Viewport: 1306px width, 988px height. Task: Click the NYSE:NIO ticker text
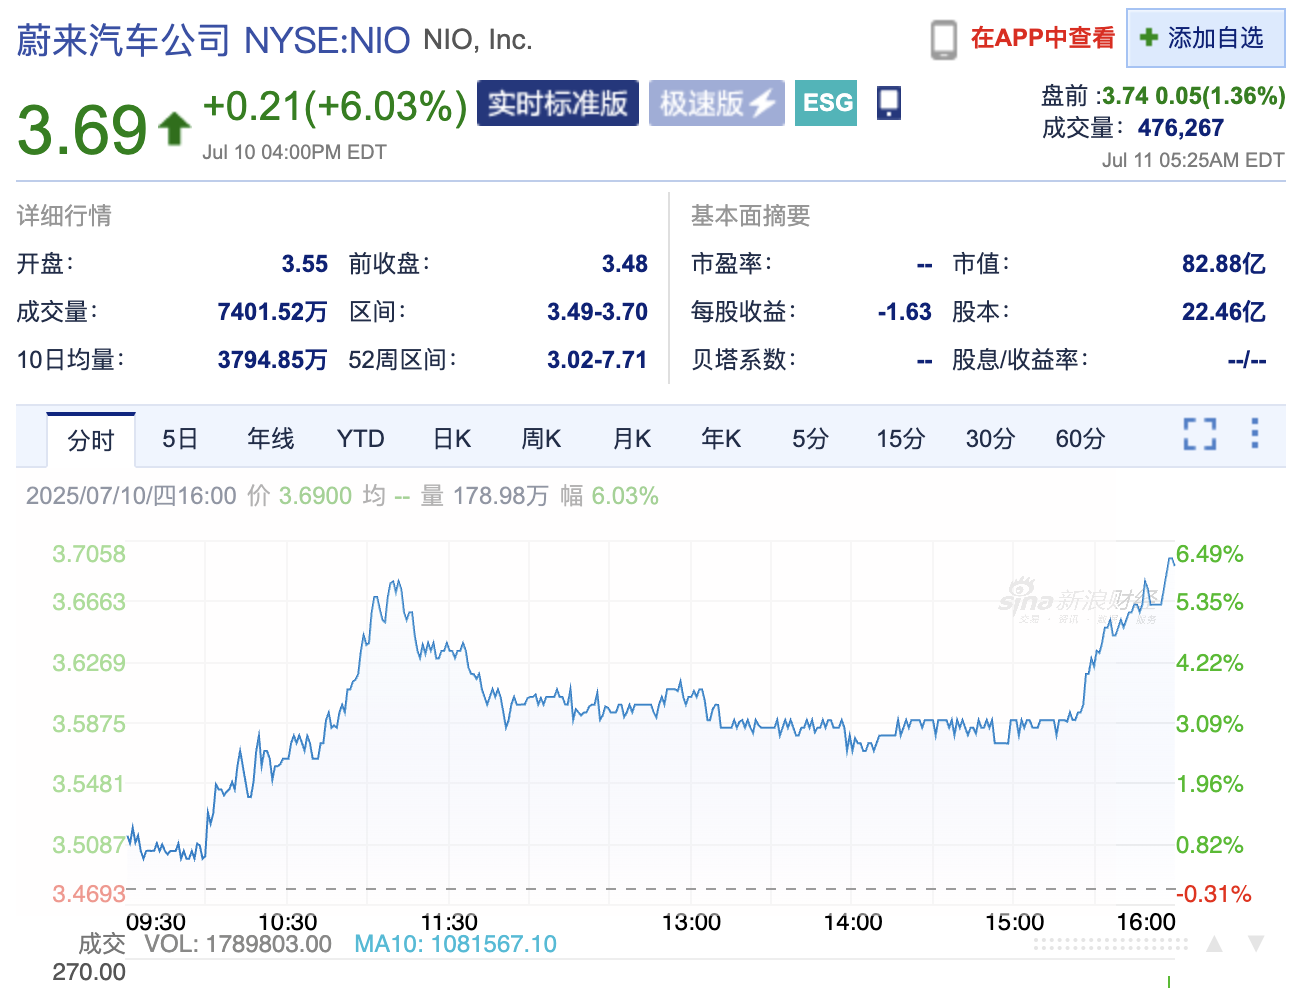(327, 40)
